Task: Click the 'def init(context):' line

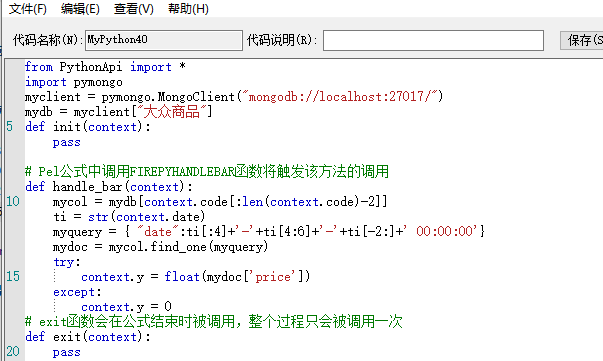Action: tap(88, 126)
